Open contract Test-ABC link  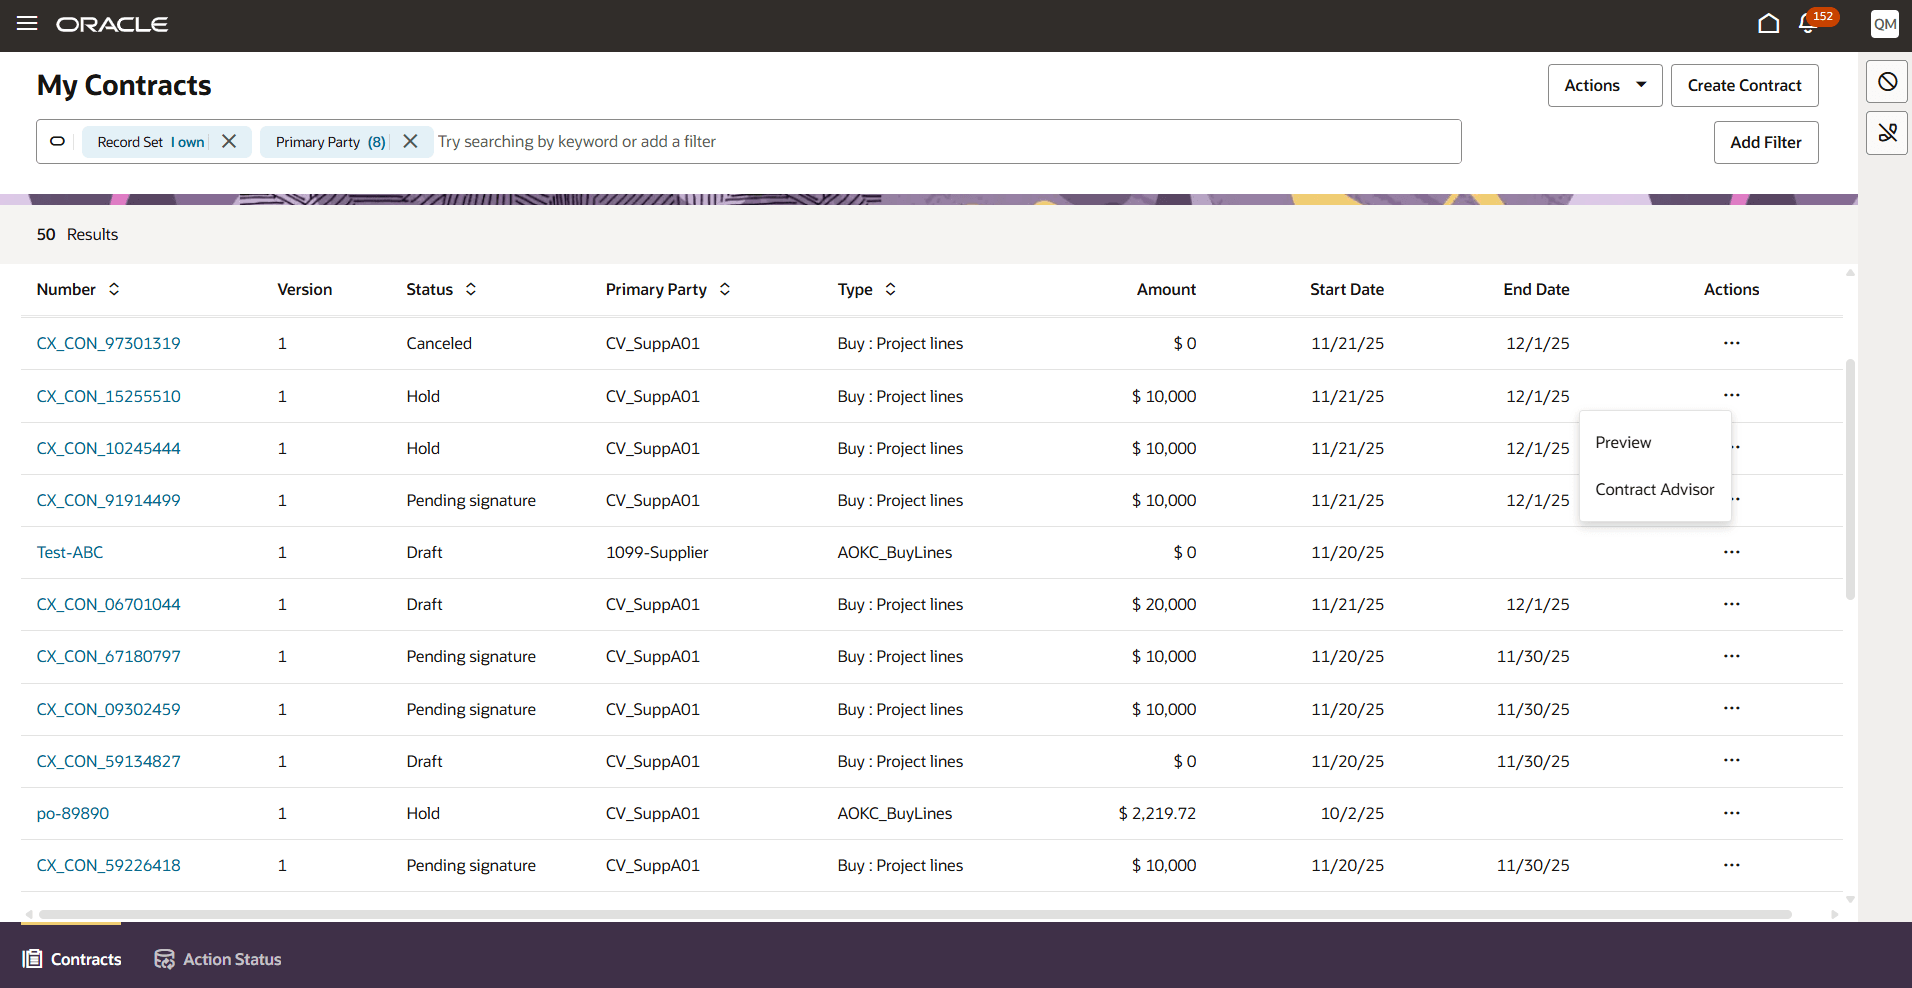click(69, 552)
